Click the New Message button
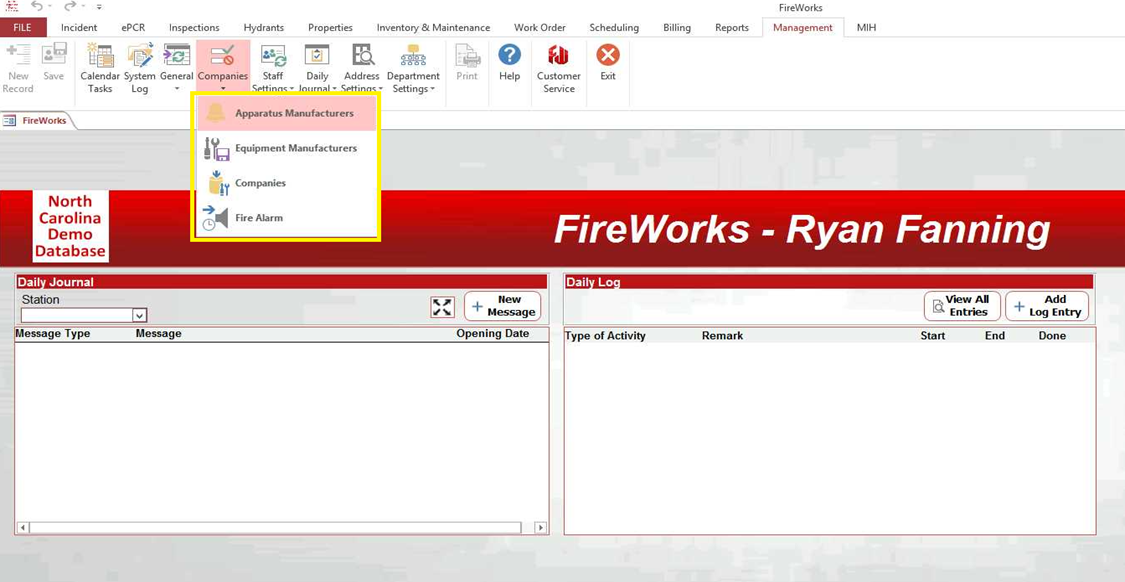Screen dimensions: 1125x582 point(502,306)
